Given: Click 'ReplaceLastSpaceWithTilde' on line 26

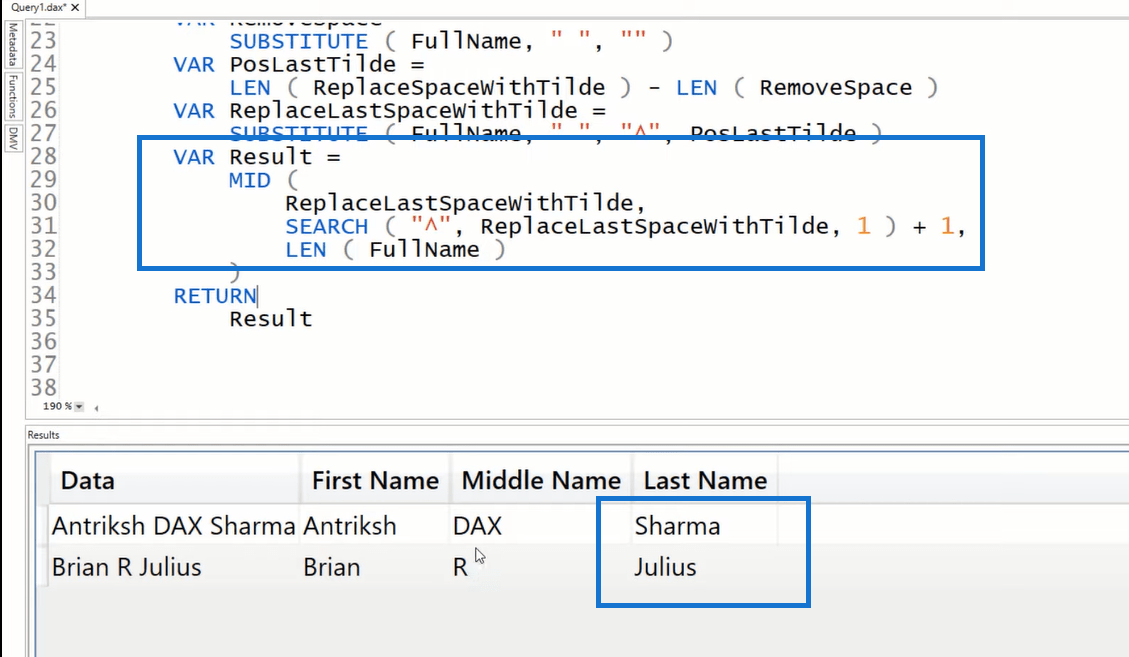Looking at the screenshot, I should (403, 111).
